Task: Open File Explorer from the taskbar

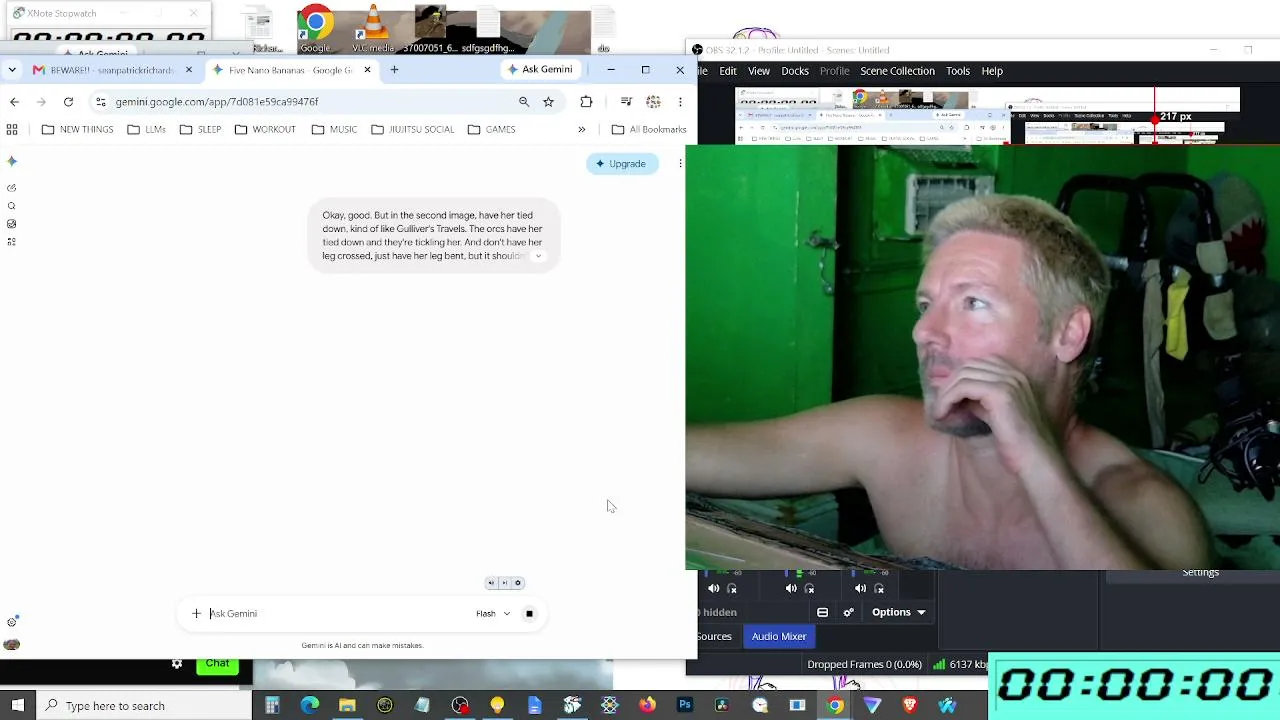Action: (347, 705)
